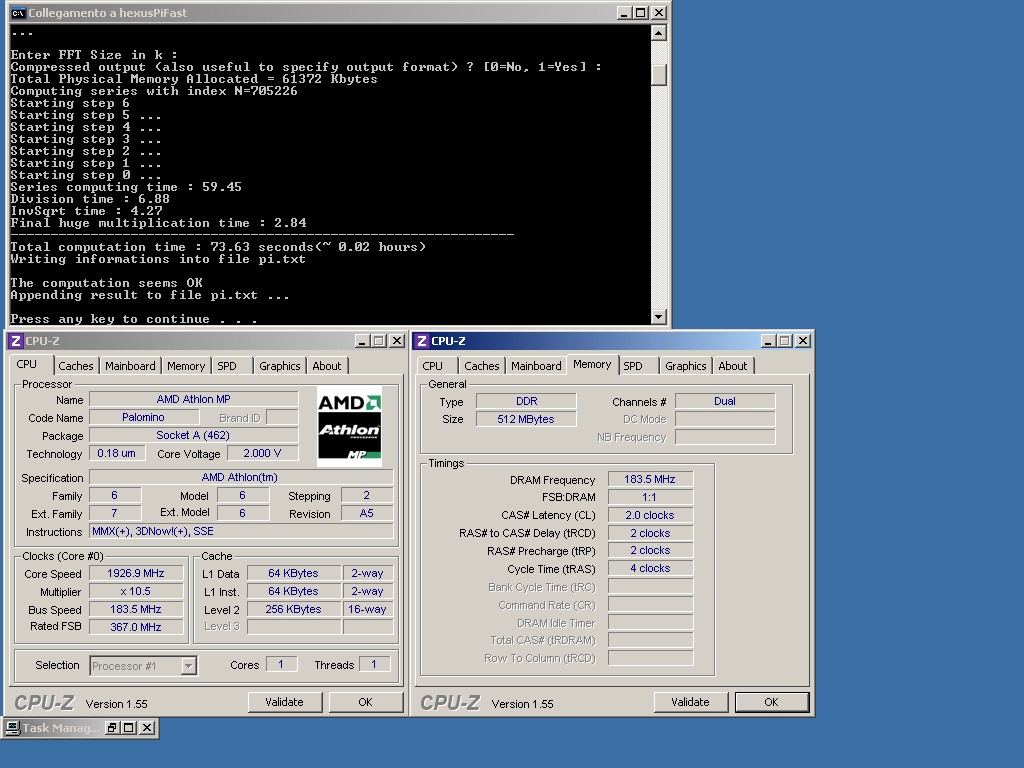This screenshot has height=768, width=1024.
Task: Click the 367.0 MHz rated FSB value
Action: click(x=136, y=627)
